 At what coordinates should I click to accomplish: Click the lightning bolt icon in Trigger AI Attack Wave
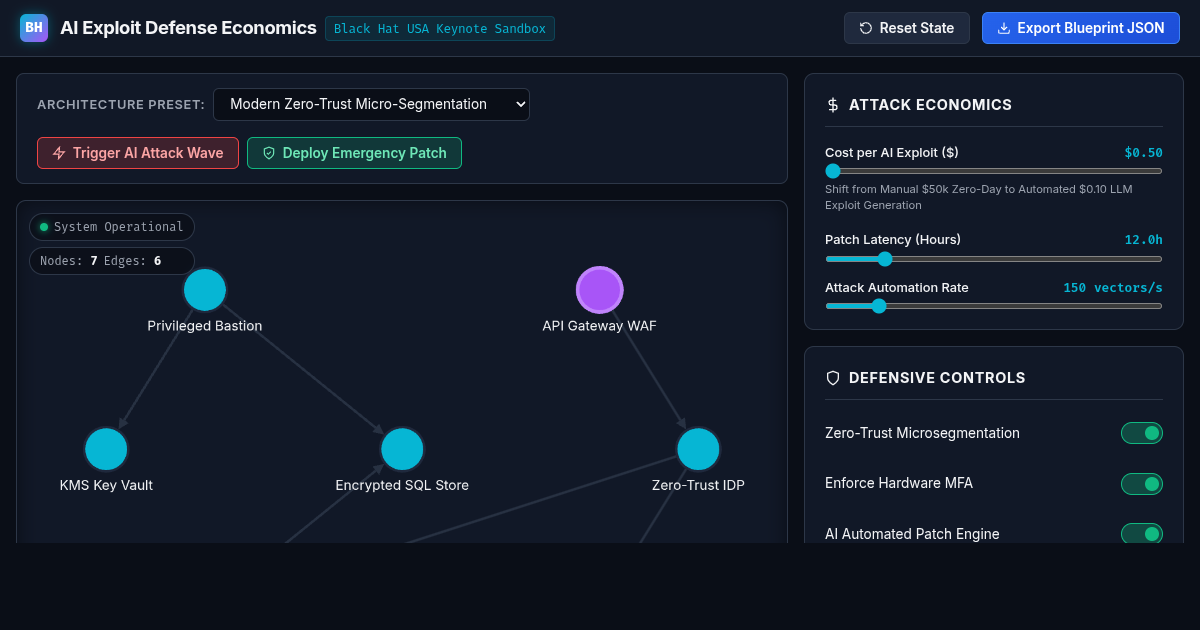(x=59, y=153)
